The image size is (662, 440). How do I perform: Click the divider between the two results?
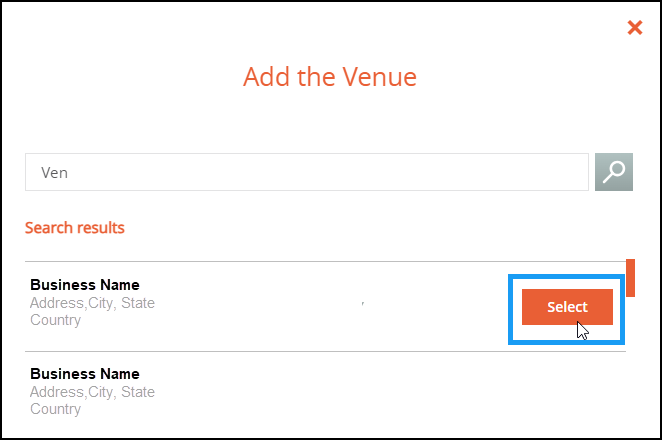325,351
